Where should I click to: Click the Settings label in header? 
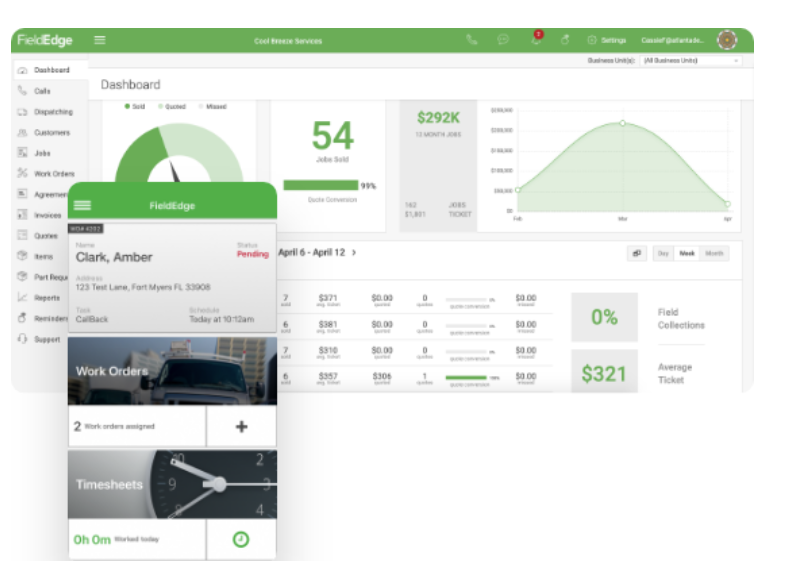(x=613, y=40)
